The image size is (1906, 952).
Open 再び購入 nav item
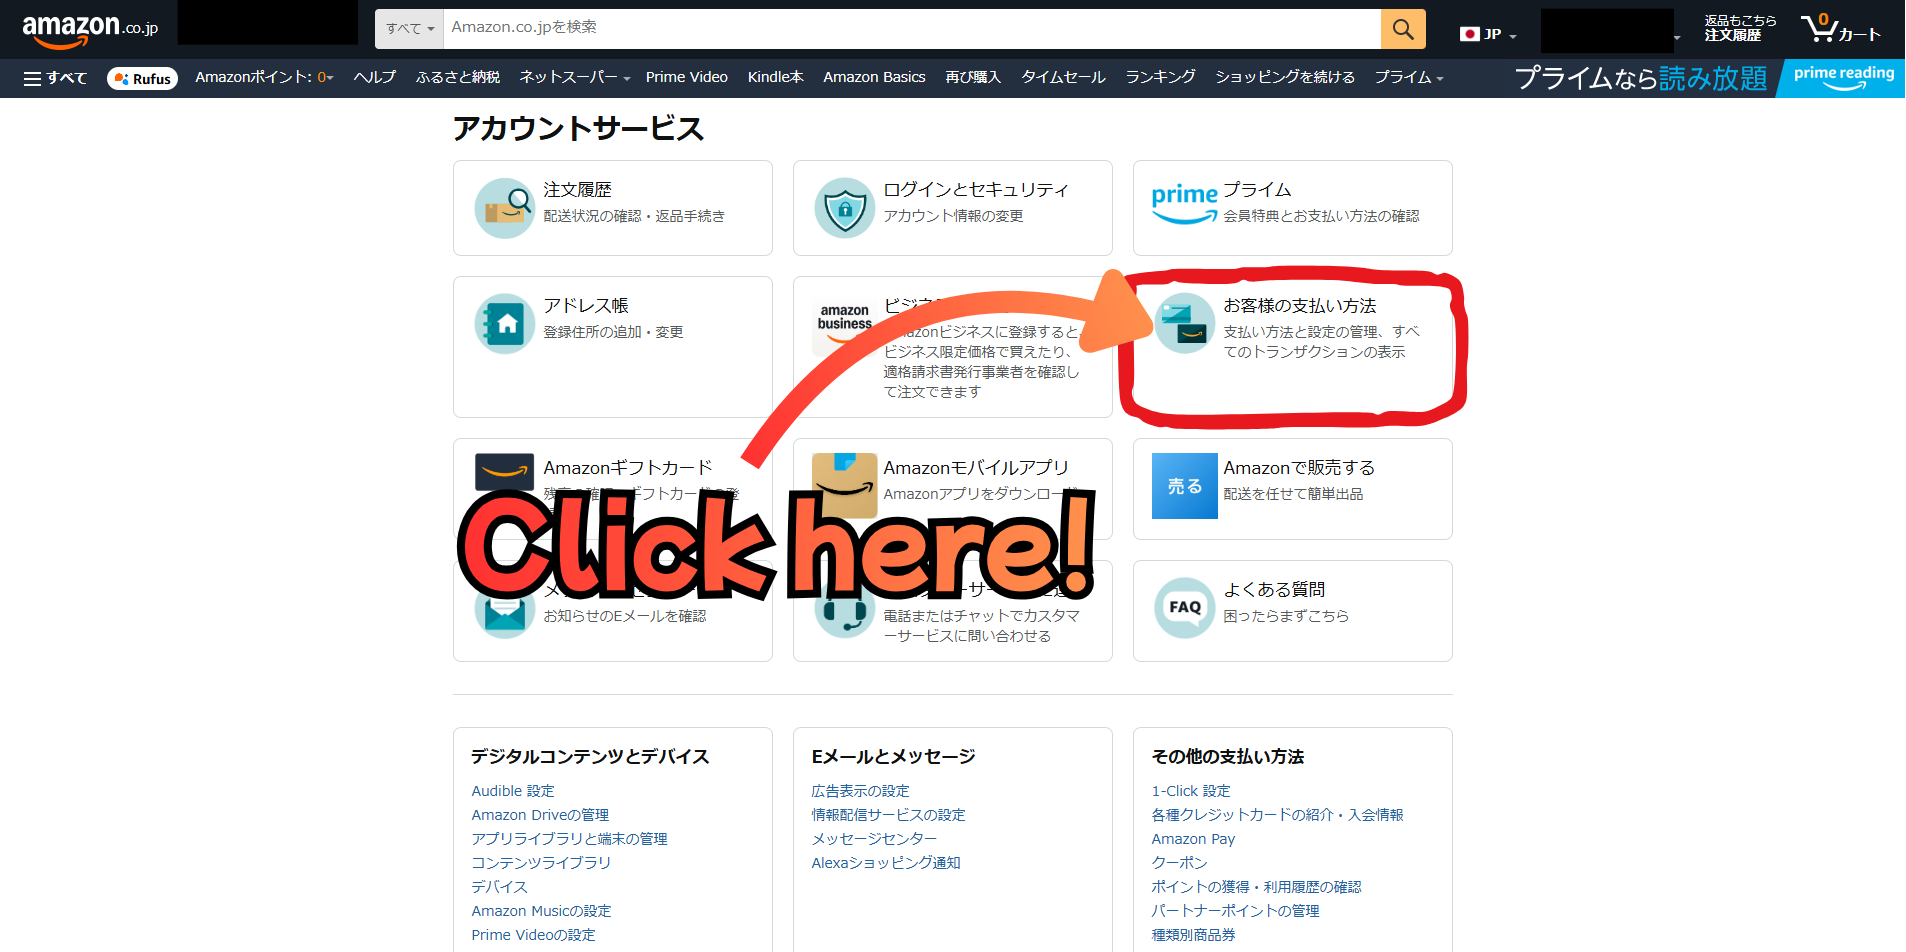click(x=973, y=77)
